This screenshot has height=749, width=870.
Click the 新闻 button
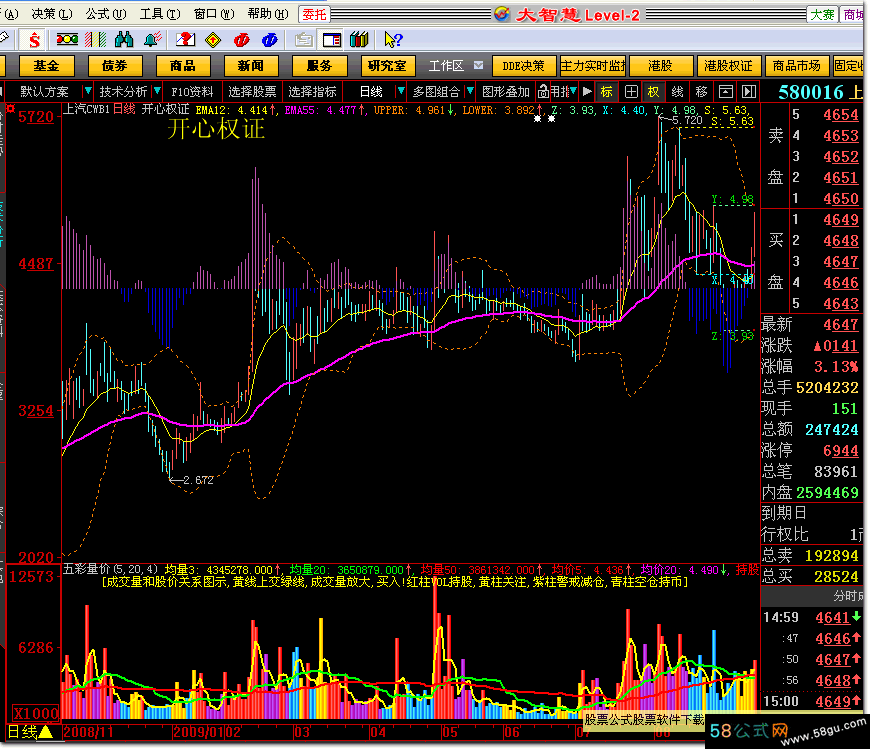tap(251, 65)
